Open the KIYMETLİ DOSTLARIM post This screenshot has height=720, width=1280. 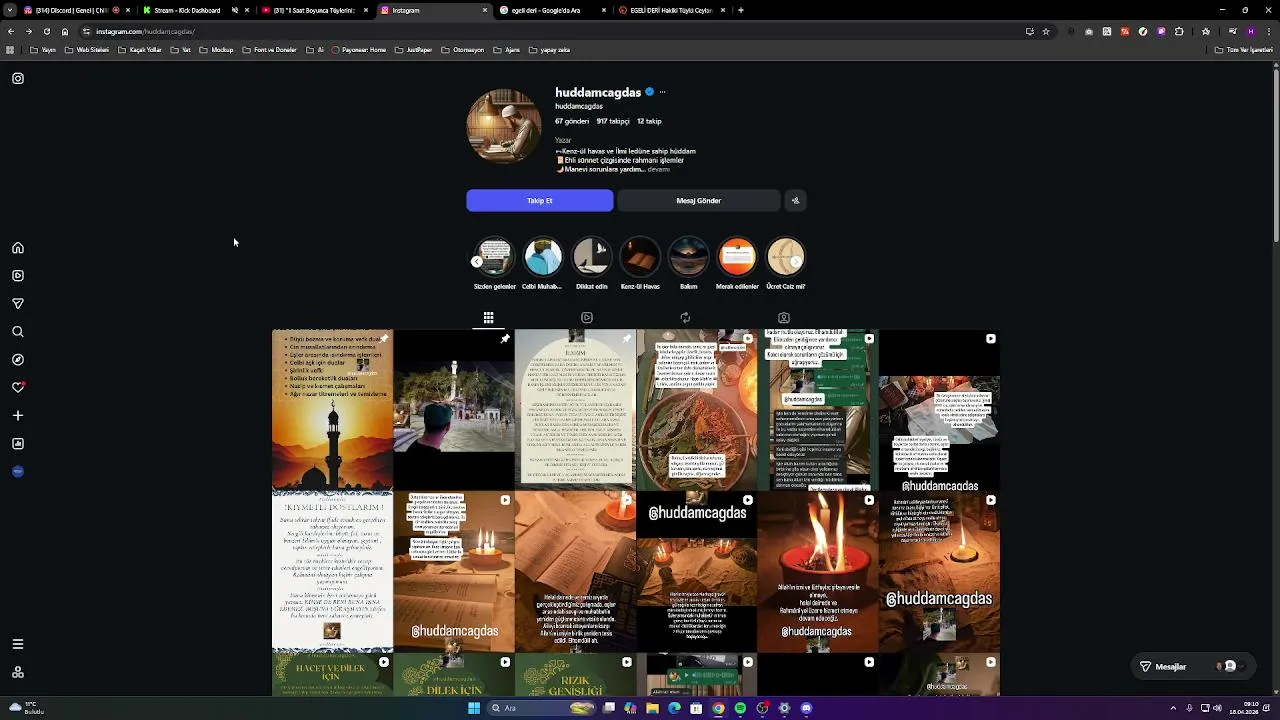[332, 571]
